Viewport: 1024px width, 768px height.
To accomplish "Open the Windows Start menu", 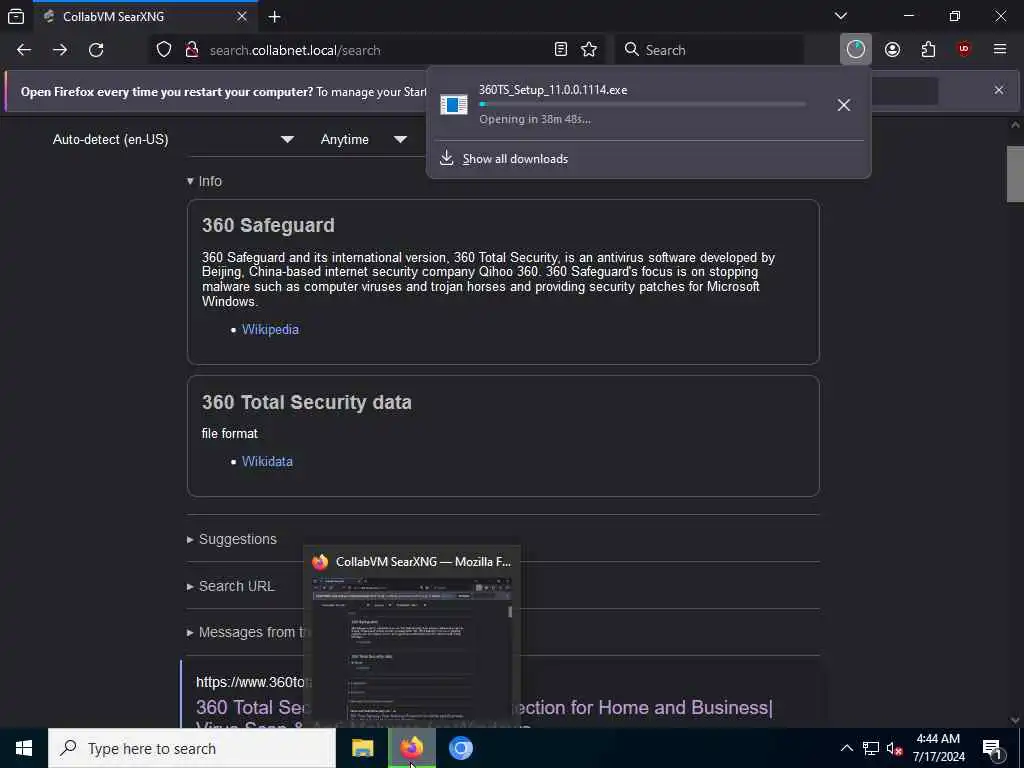I will 24,748.
